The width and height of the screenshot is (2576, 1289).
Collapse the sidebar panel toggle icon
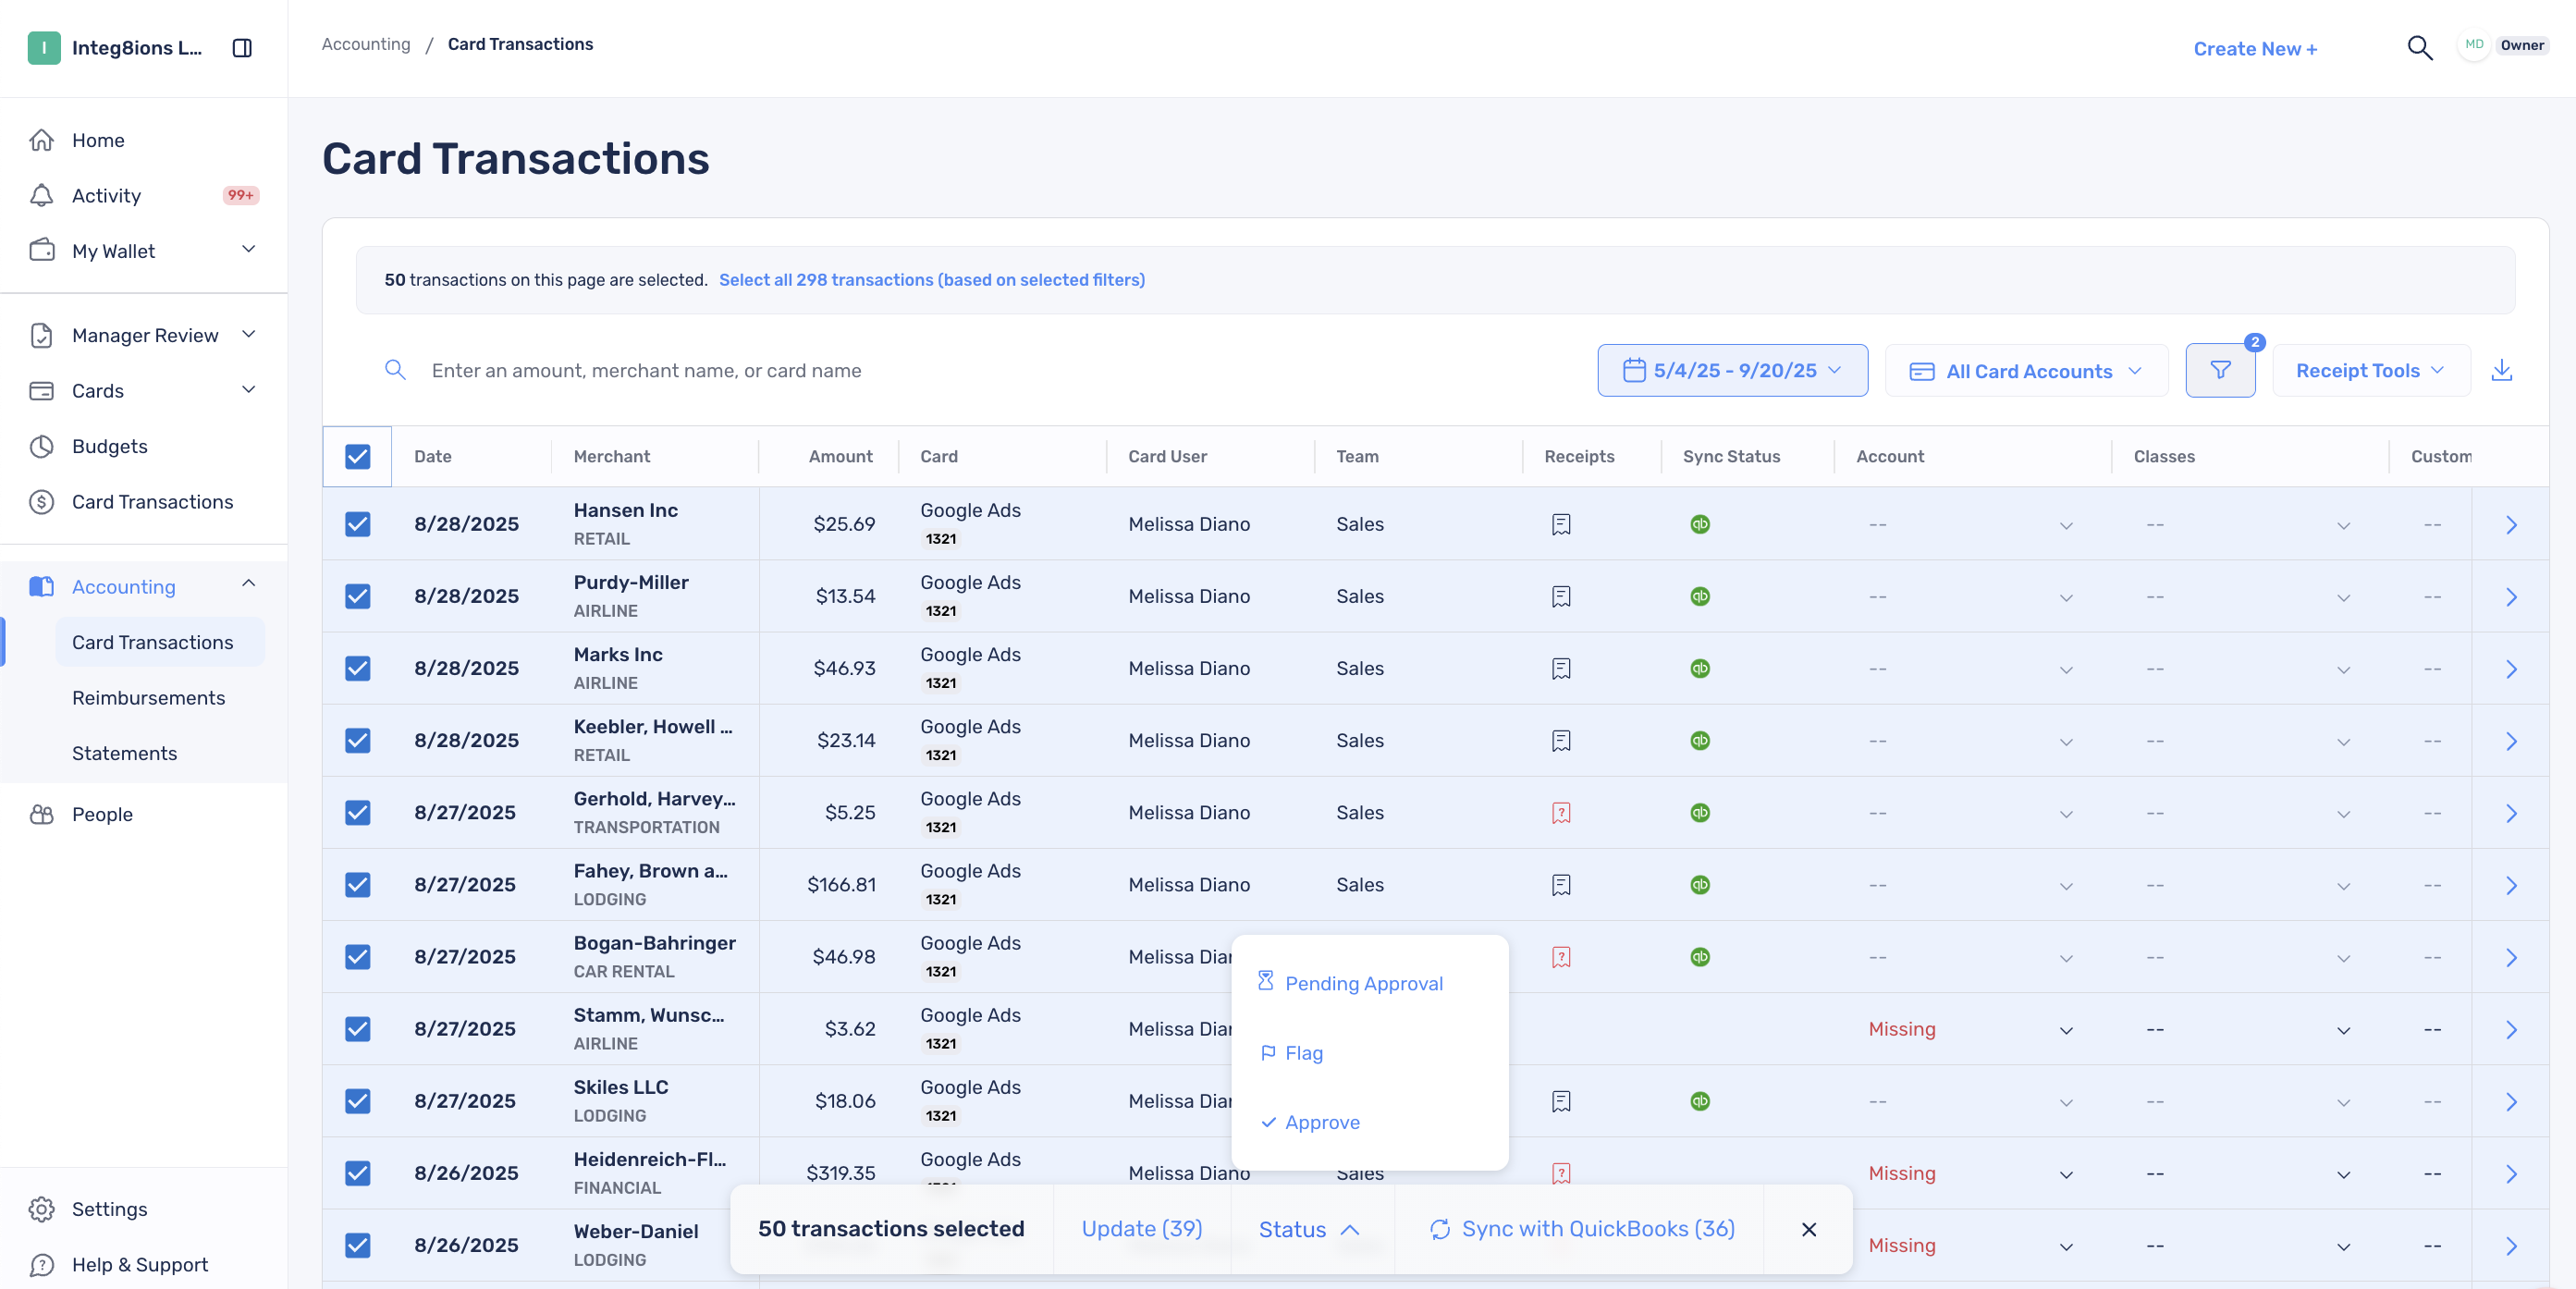point(242,48)
